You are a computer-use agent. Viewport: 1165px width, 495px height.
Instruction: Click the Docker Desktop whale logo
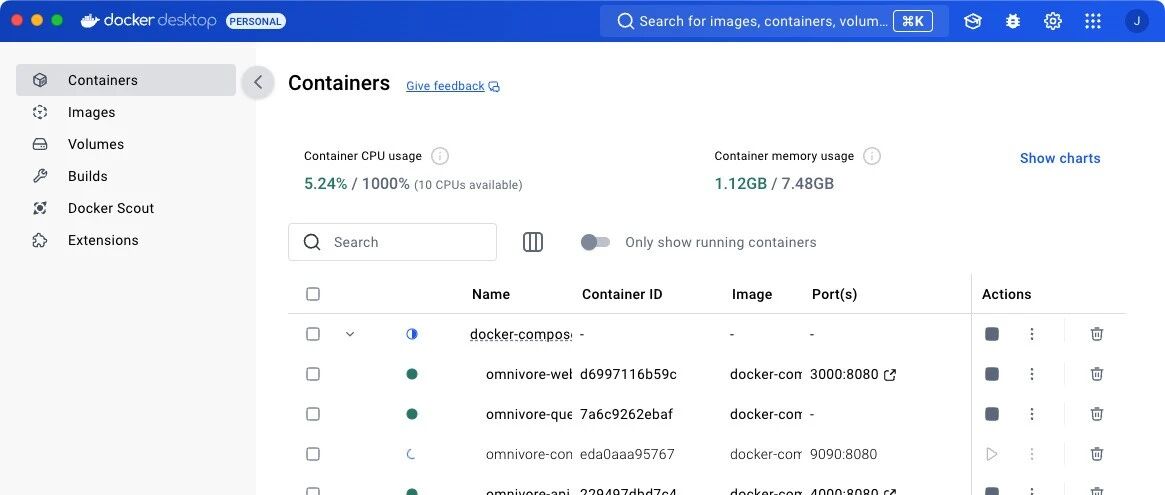pyautogui.click(x=89, y=21)
